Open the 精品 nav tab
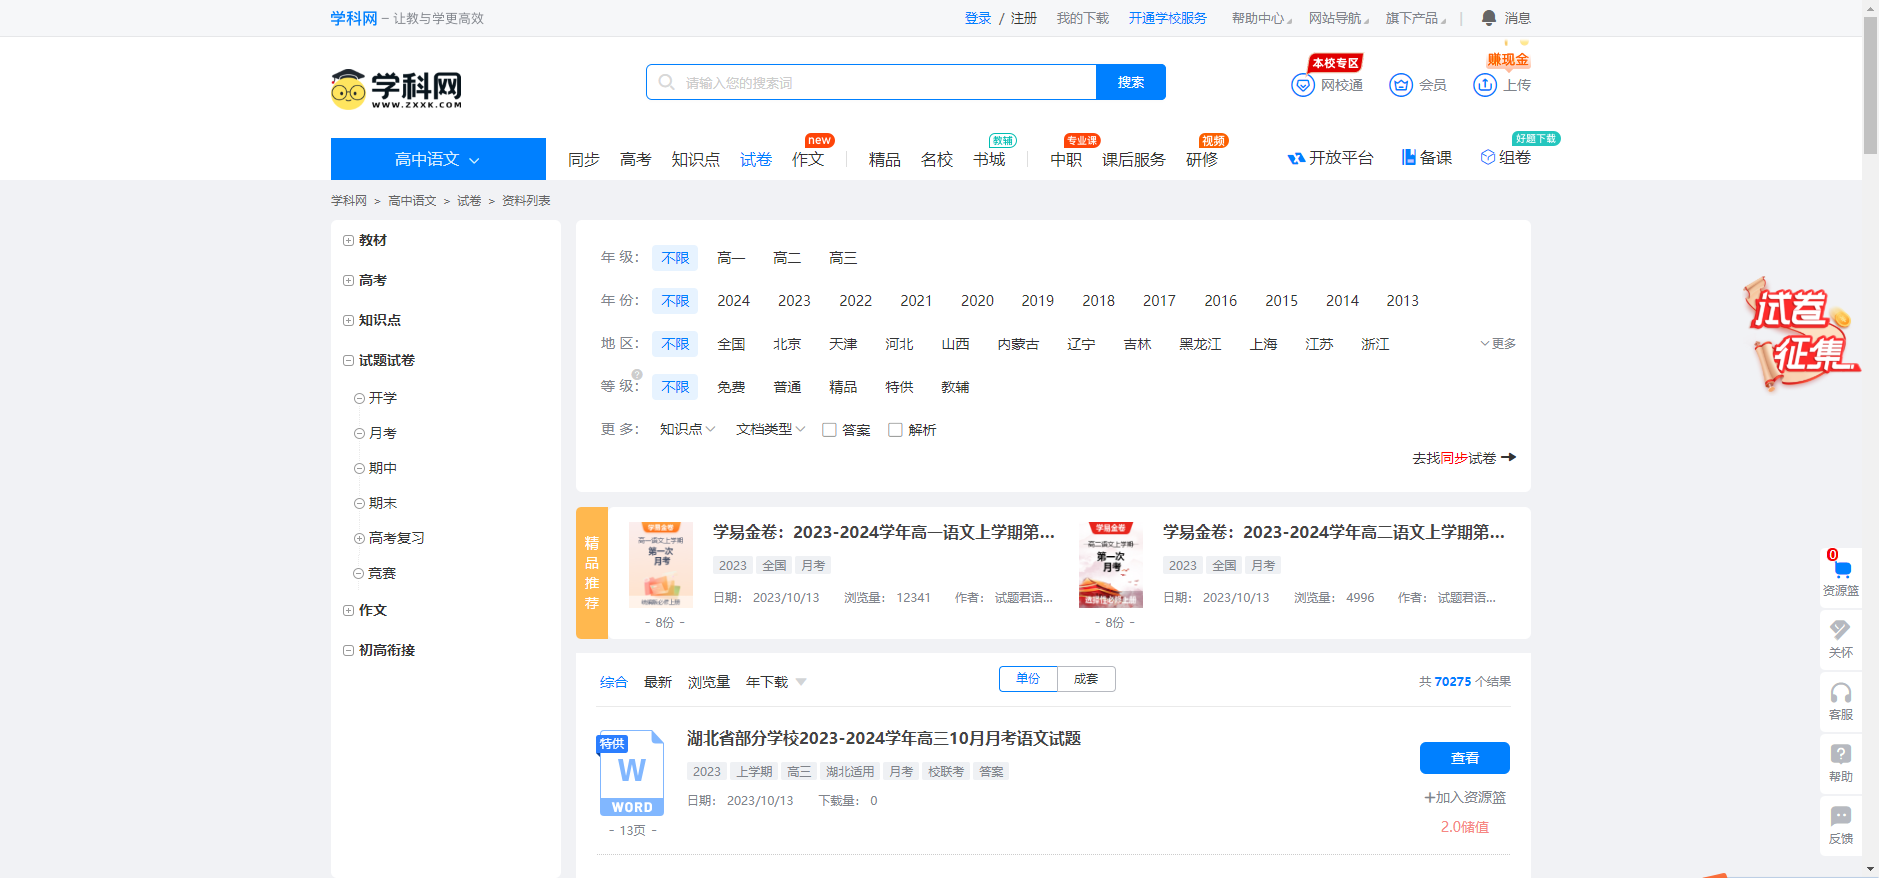The image size is (1879, 878). tap(885, 160)
